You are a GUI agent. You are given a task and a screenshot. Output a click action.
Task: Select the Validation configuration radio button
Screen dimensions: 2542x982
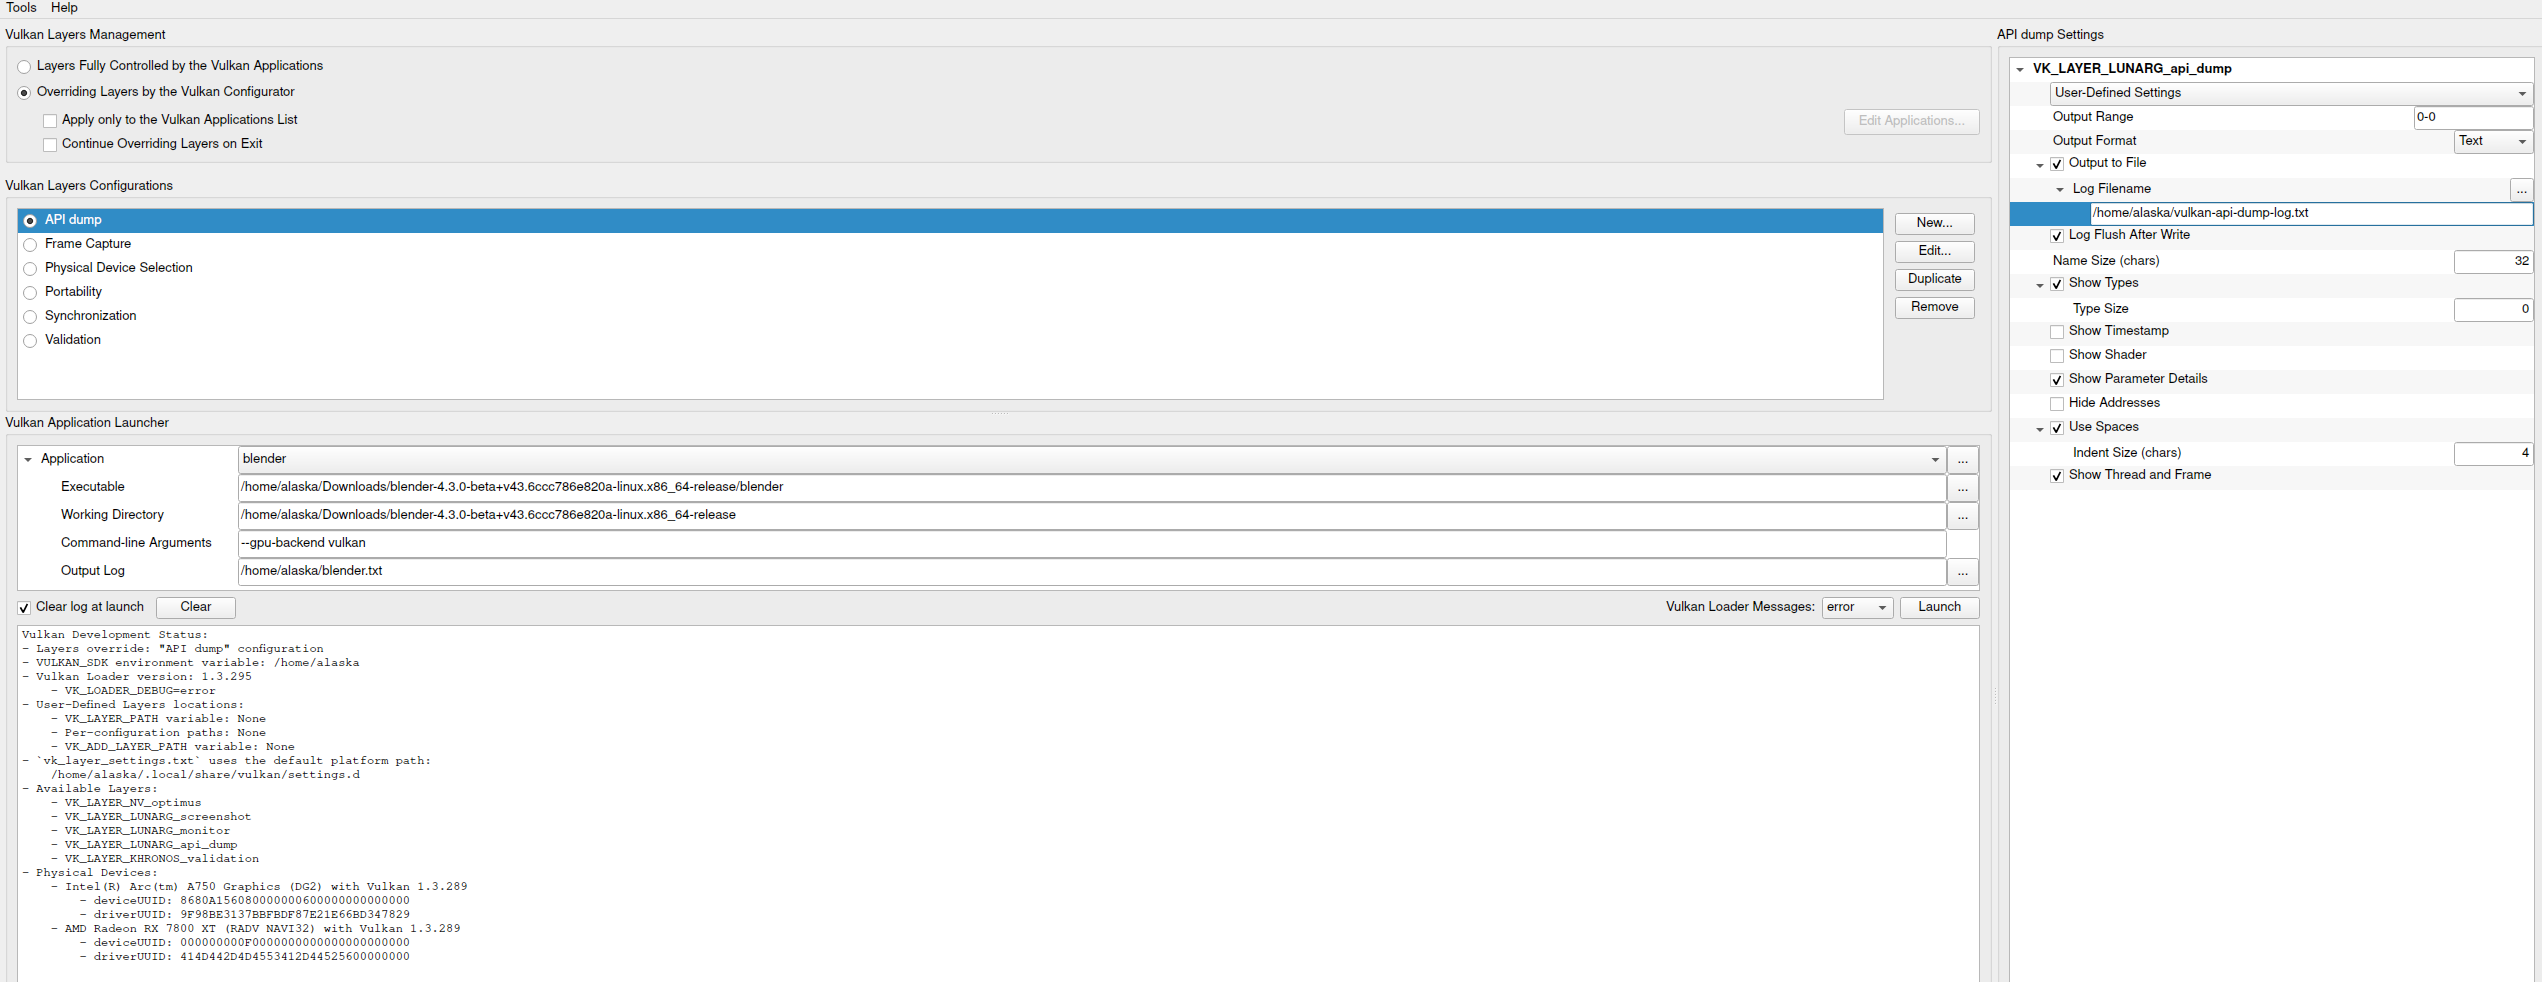[x=30, y=341]
